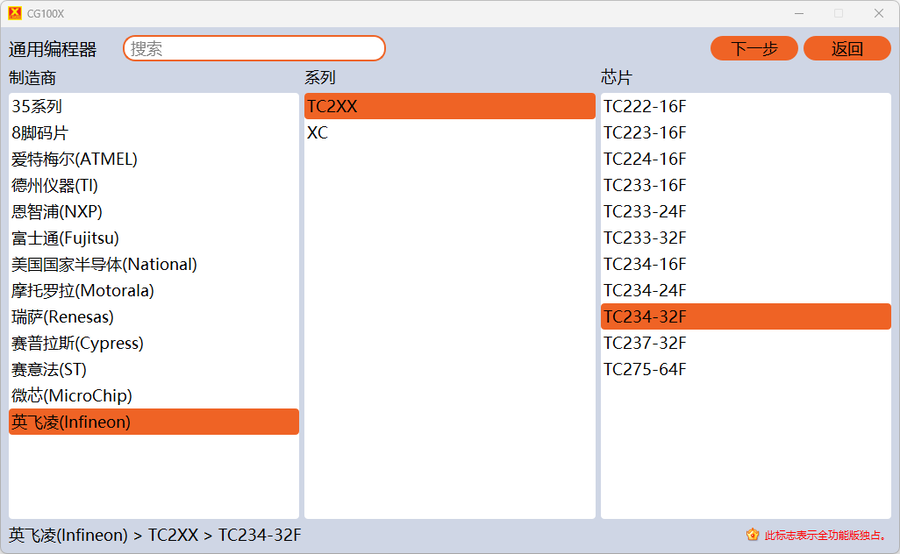Select 8脚码片 in manufacturer list
Image resolution: width=900 pixels, height=554 pixels.
click(40, 132)
